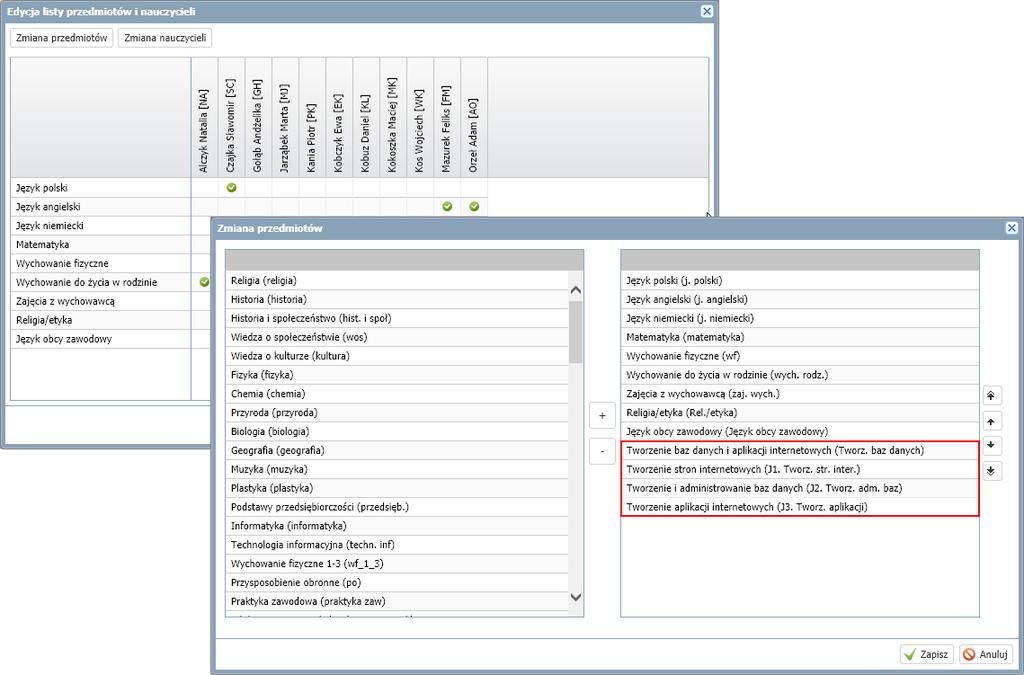Image resolution: width=1024 pixels, height=675 pixels.
Task: Close the Zmiana przedmiotów dialog
Action: 1011,228
